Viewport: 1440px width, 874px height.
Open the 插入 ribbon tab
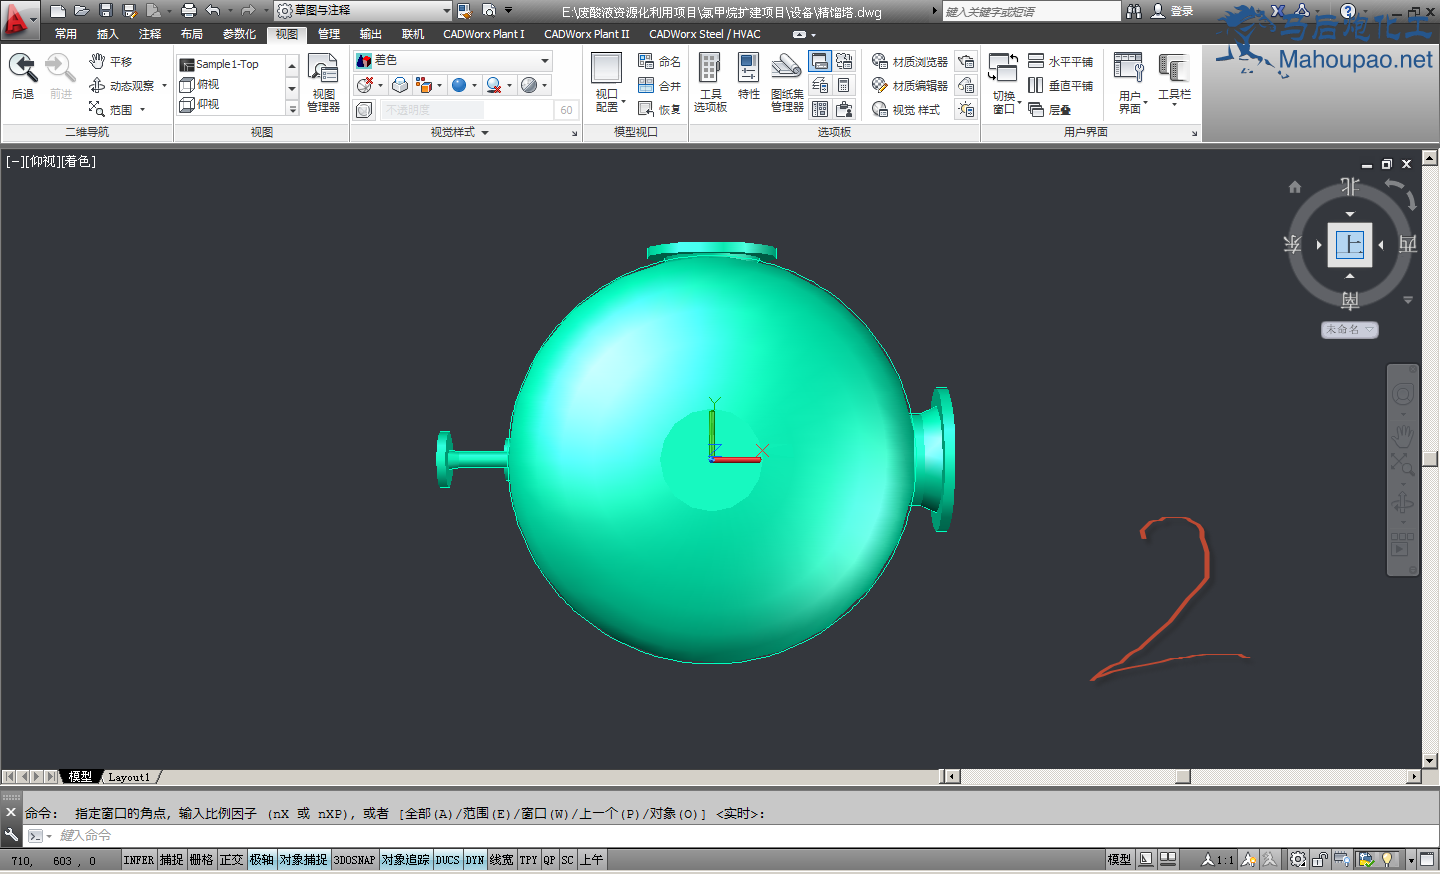pos(108,34)
